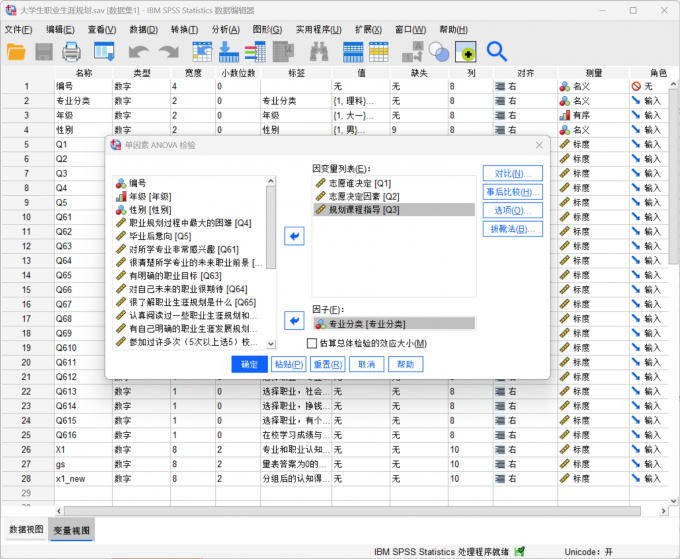This screenshot has width=680, height=559.
Task: Select 专业分类 in the factor box
Action: pos(394,324)
